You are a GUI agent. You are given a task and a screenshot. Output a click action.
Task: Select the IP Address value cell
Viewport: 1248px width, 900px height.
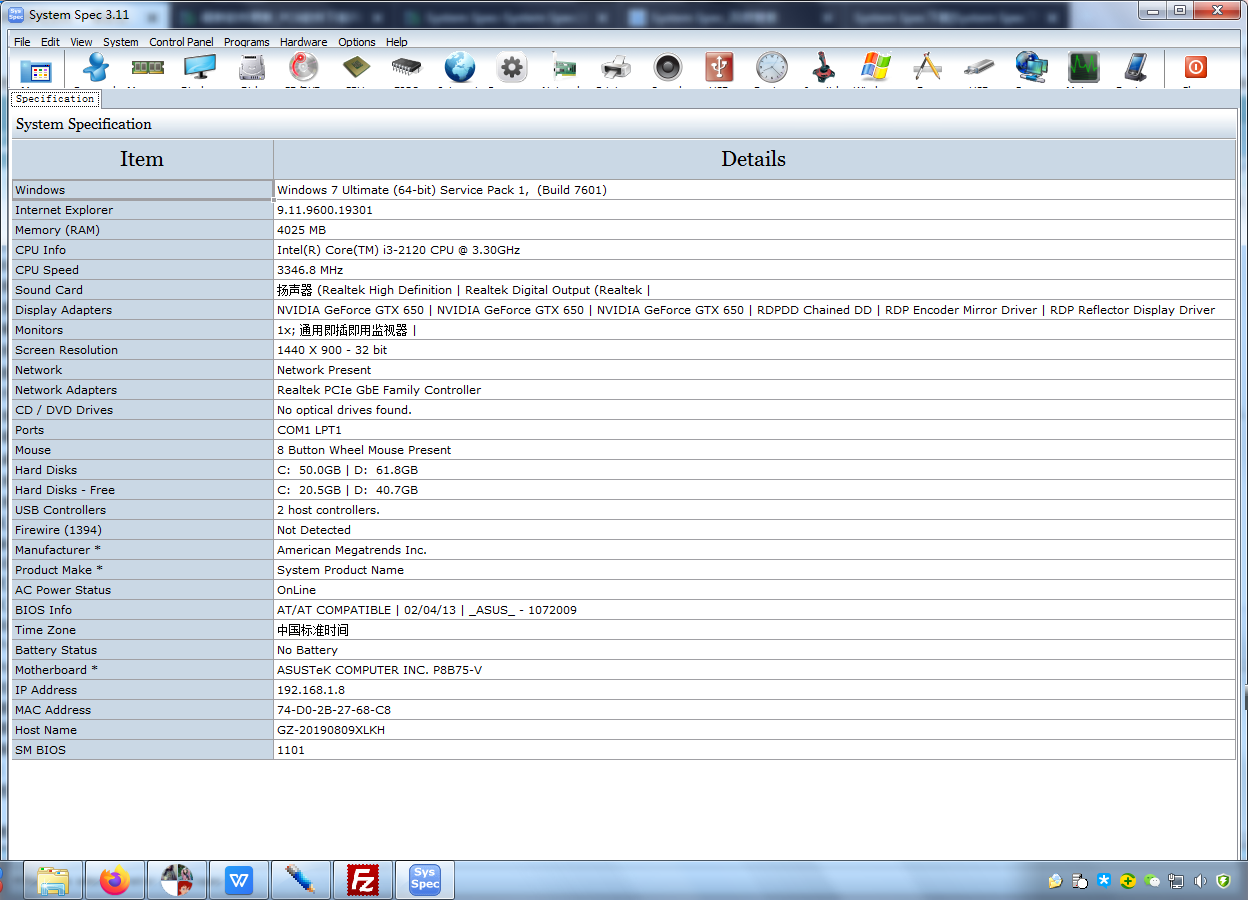tap(754, 690)
